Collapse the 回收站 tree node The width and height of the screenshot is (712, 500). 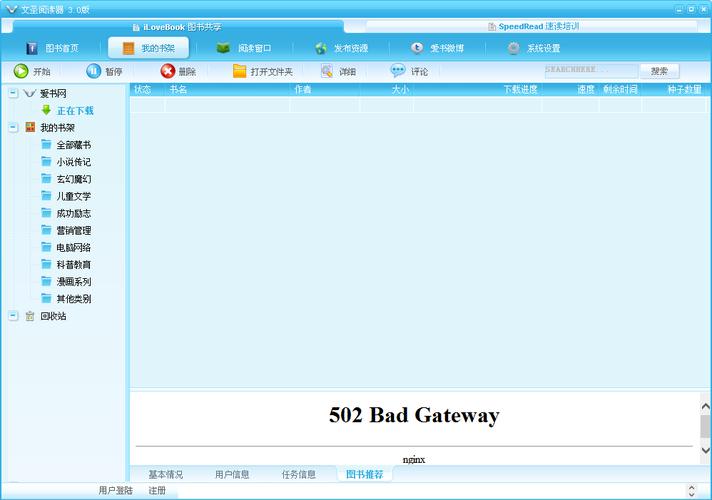coord(13,316)
